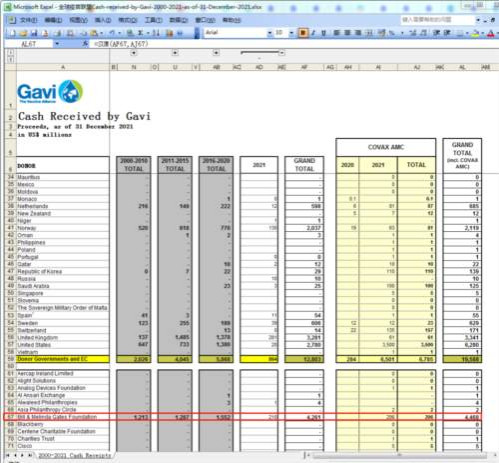
Task: Select the Donor Governments and EC cell
Action: (63, 359)
